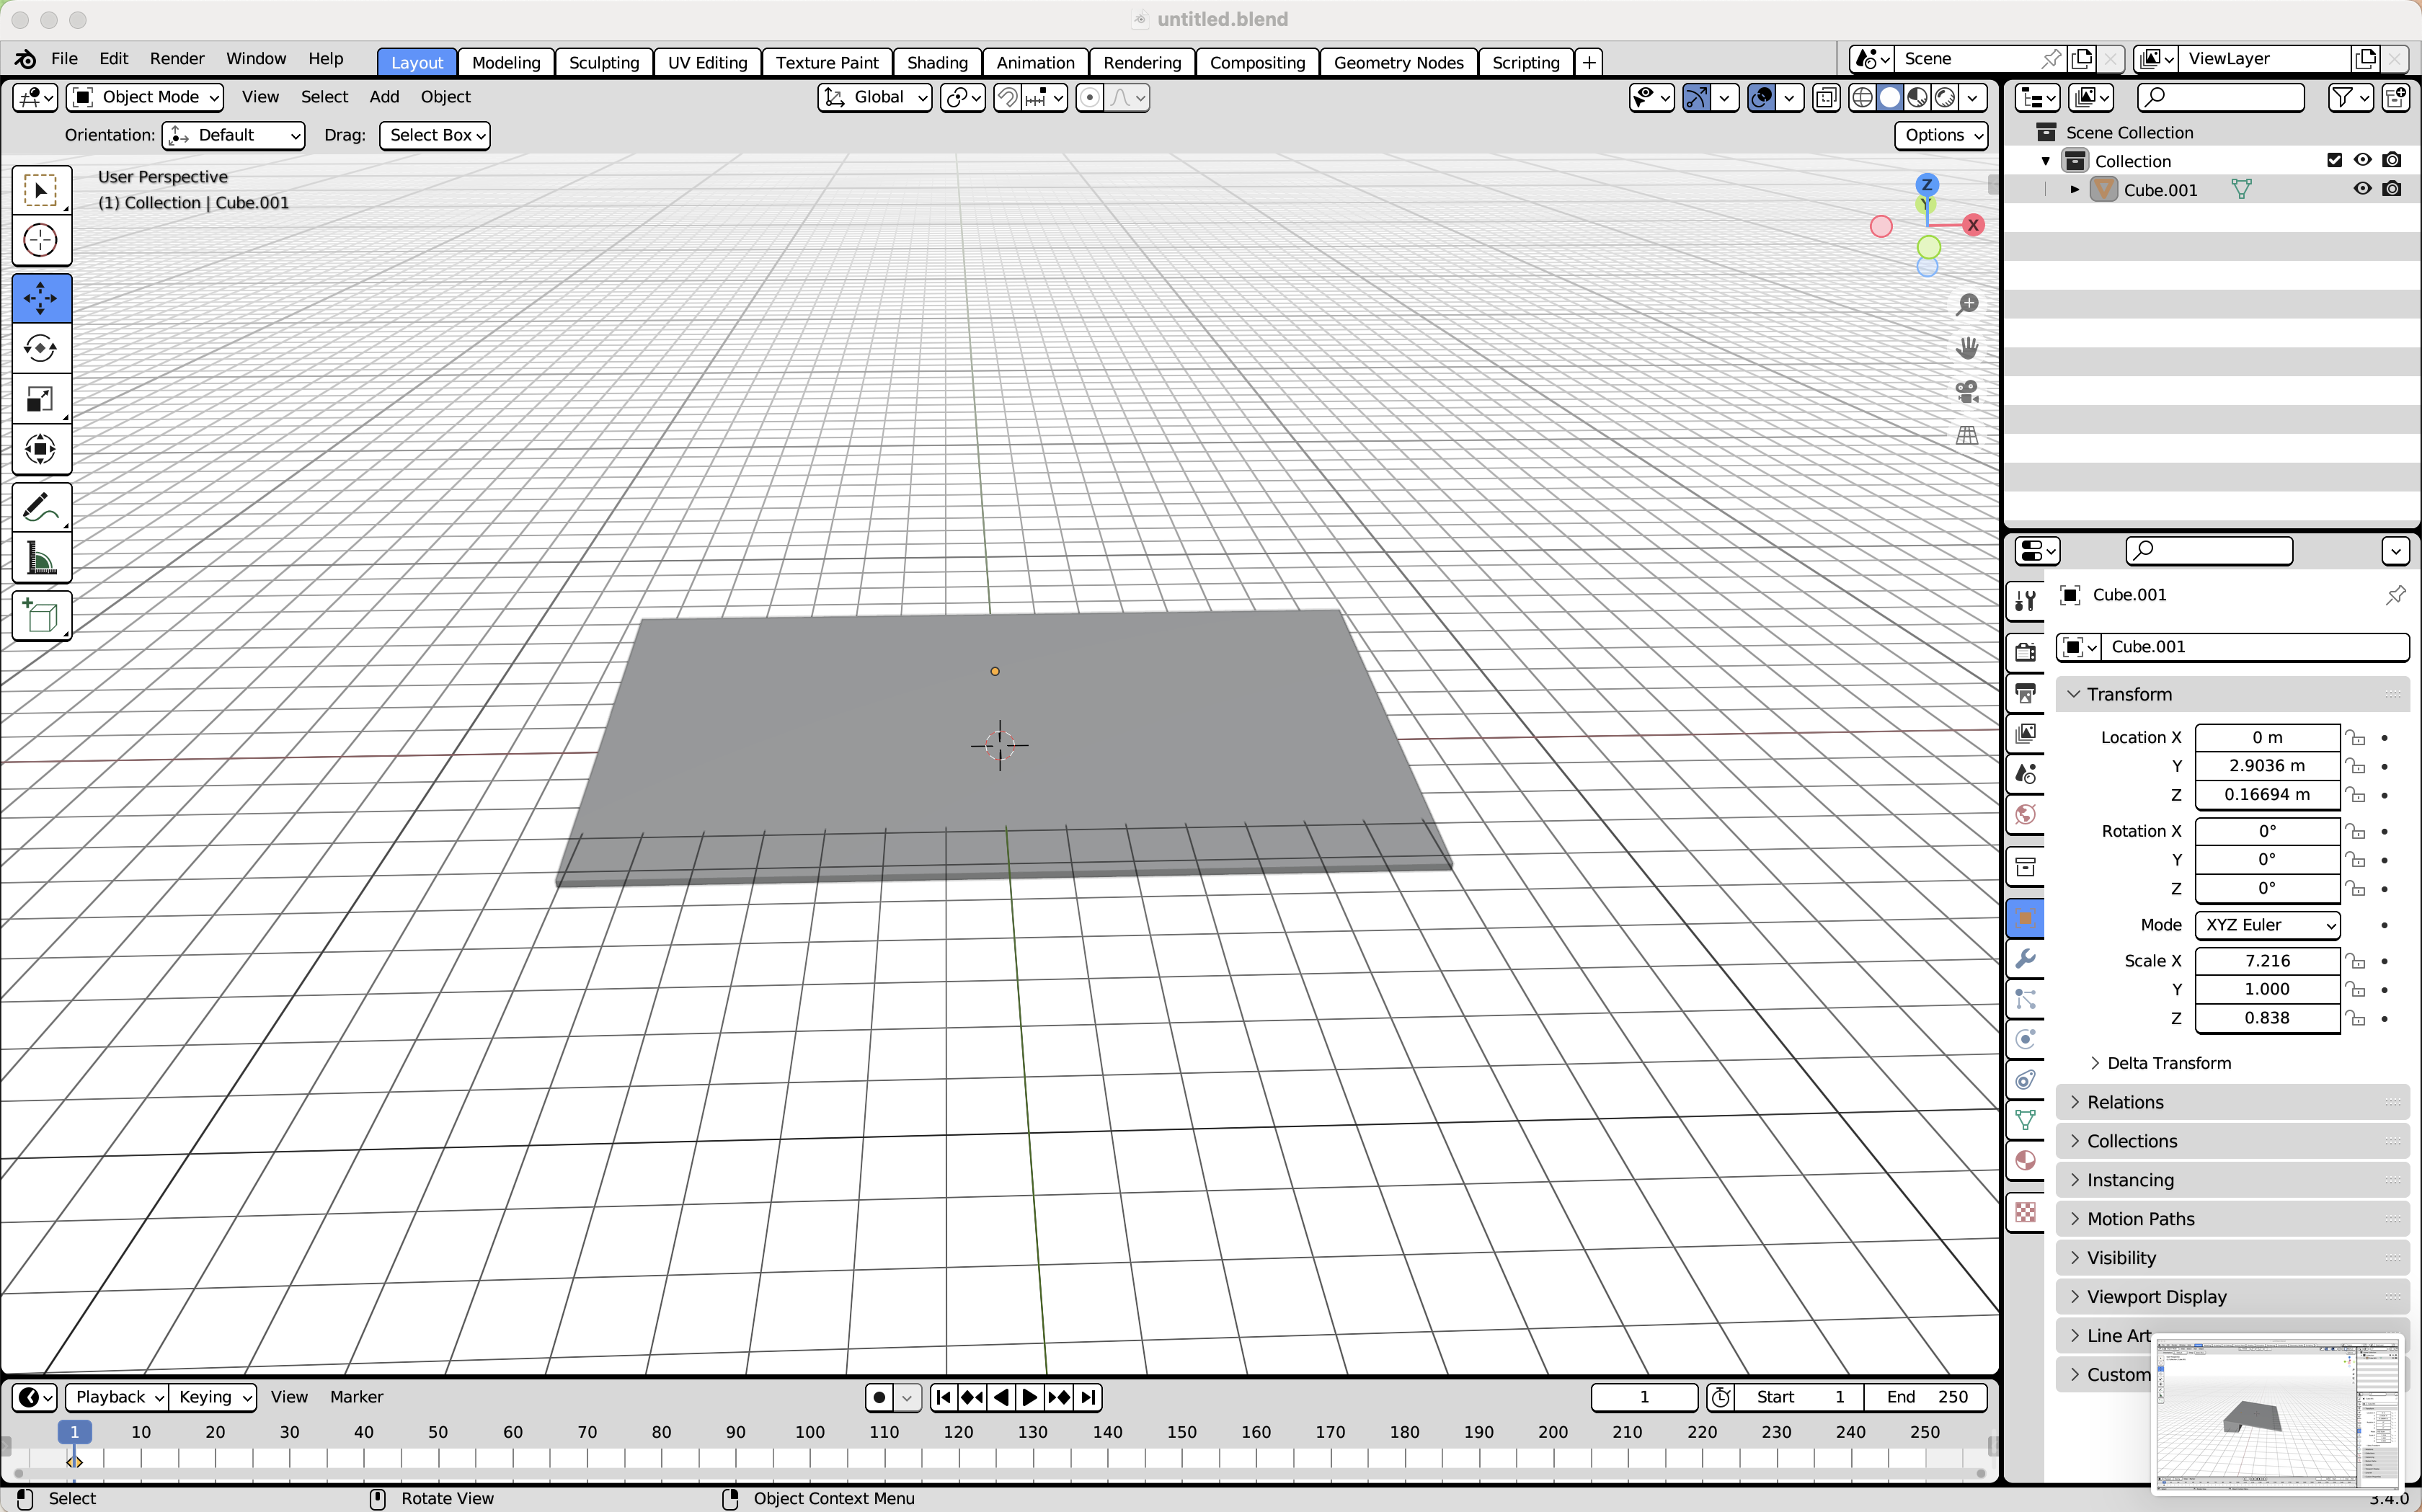The width and height of the screenshot is (2422, 1512).
Task: Switch to the Shading workspace tab
Action: (x=937, y=62)
